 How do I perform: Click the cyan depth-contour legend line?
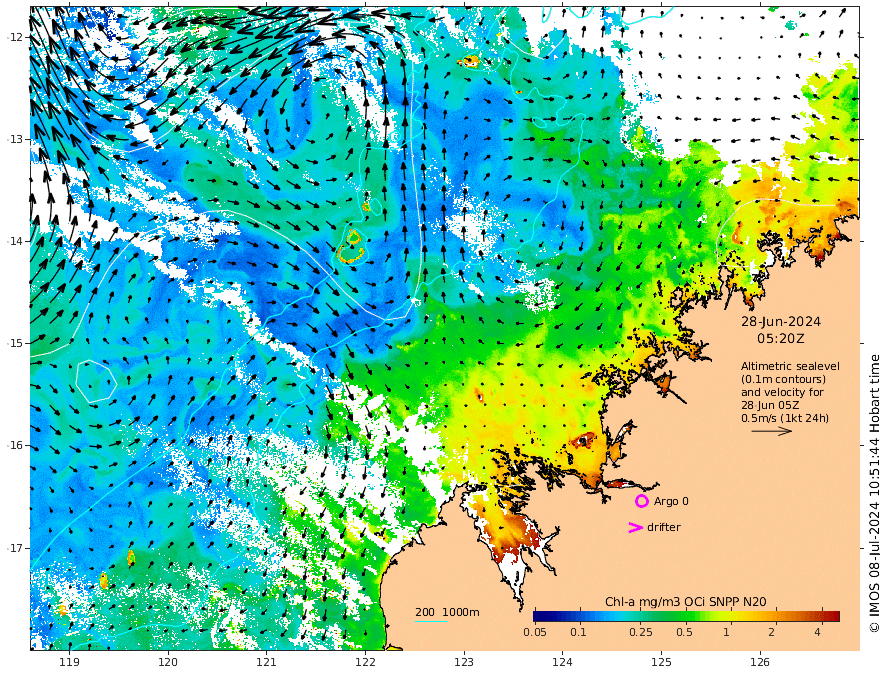431,621
